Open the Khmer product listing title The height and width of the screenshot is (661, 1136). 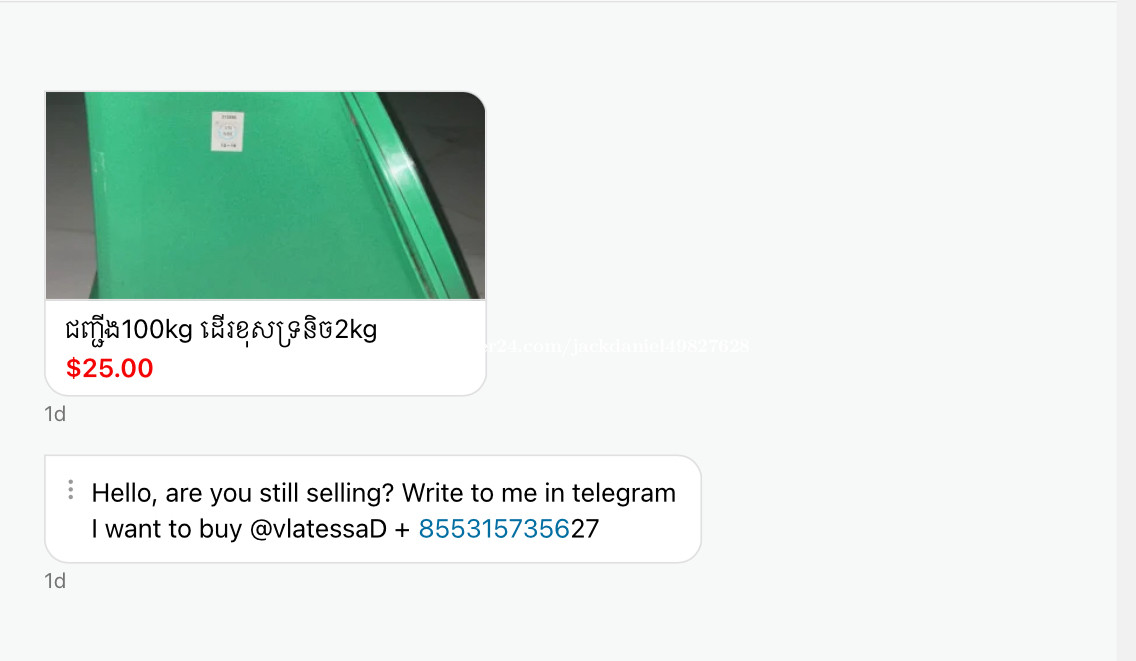click(221, 330)
